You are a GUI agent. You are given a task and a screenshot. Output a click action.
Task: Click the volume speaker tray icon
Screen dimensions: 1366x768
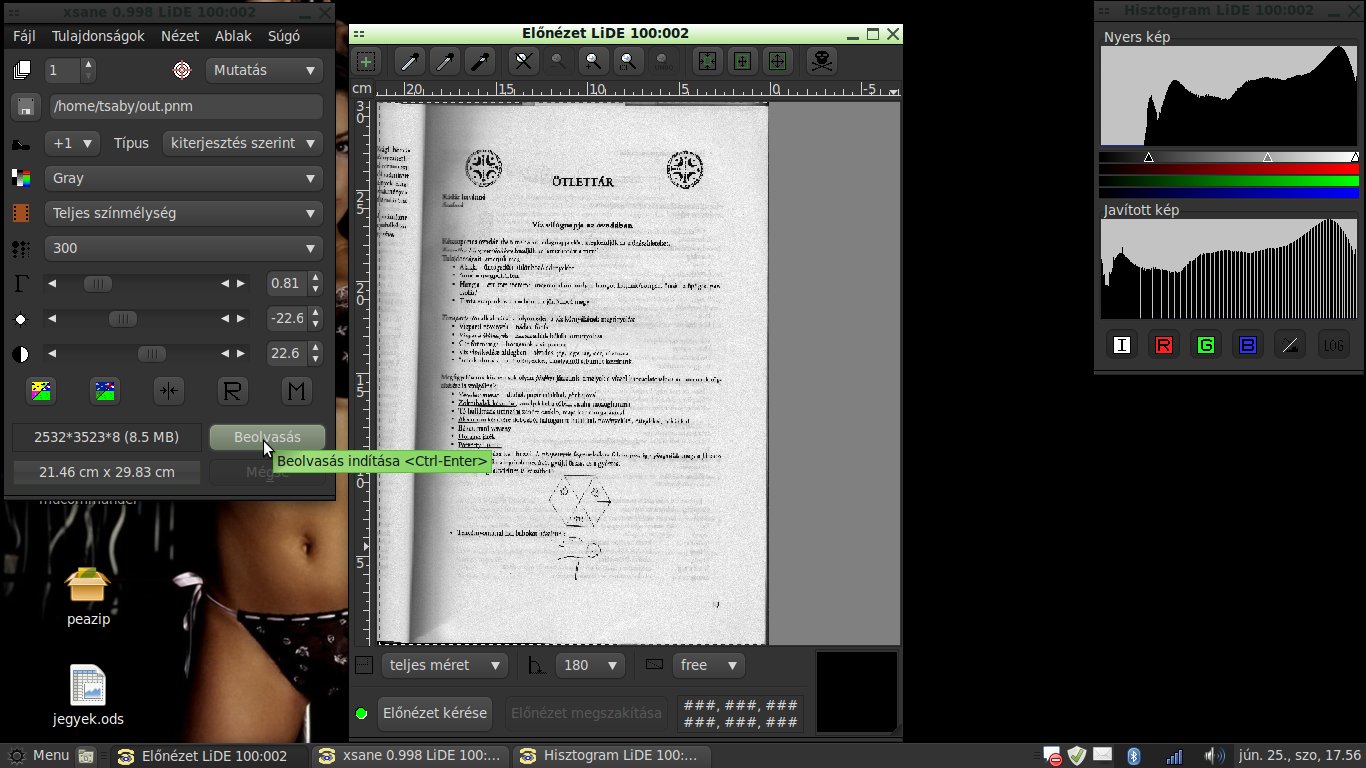(1213, 756)
